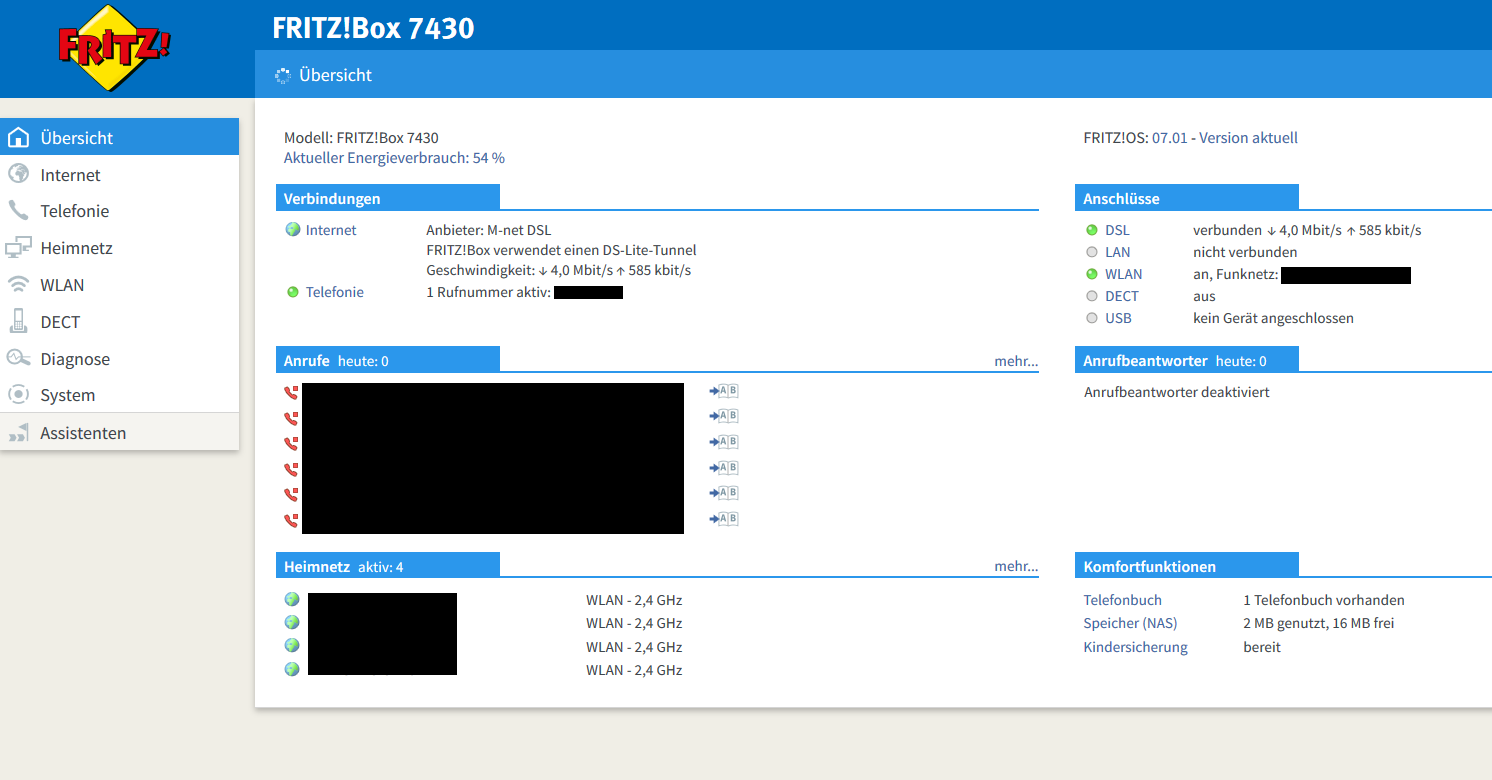Screen dimensions: 1492x780
Task: Click the Wi-Fi waves icon for WLAN in sidebar
Action: (x=18, y=285)
